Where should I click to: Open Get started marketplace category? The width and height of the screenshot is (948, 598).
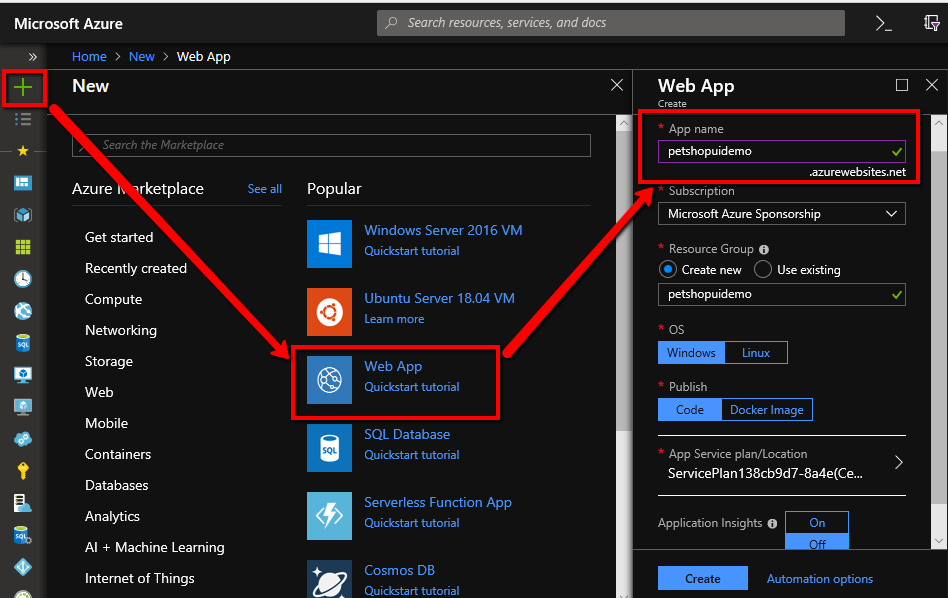click(119, 237)
